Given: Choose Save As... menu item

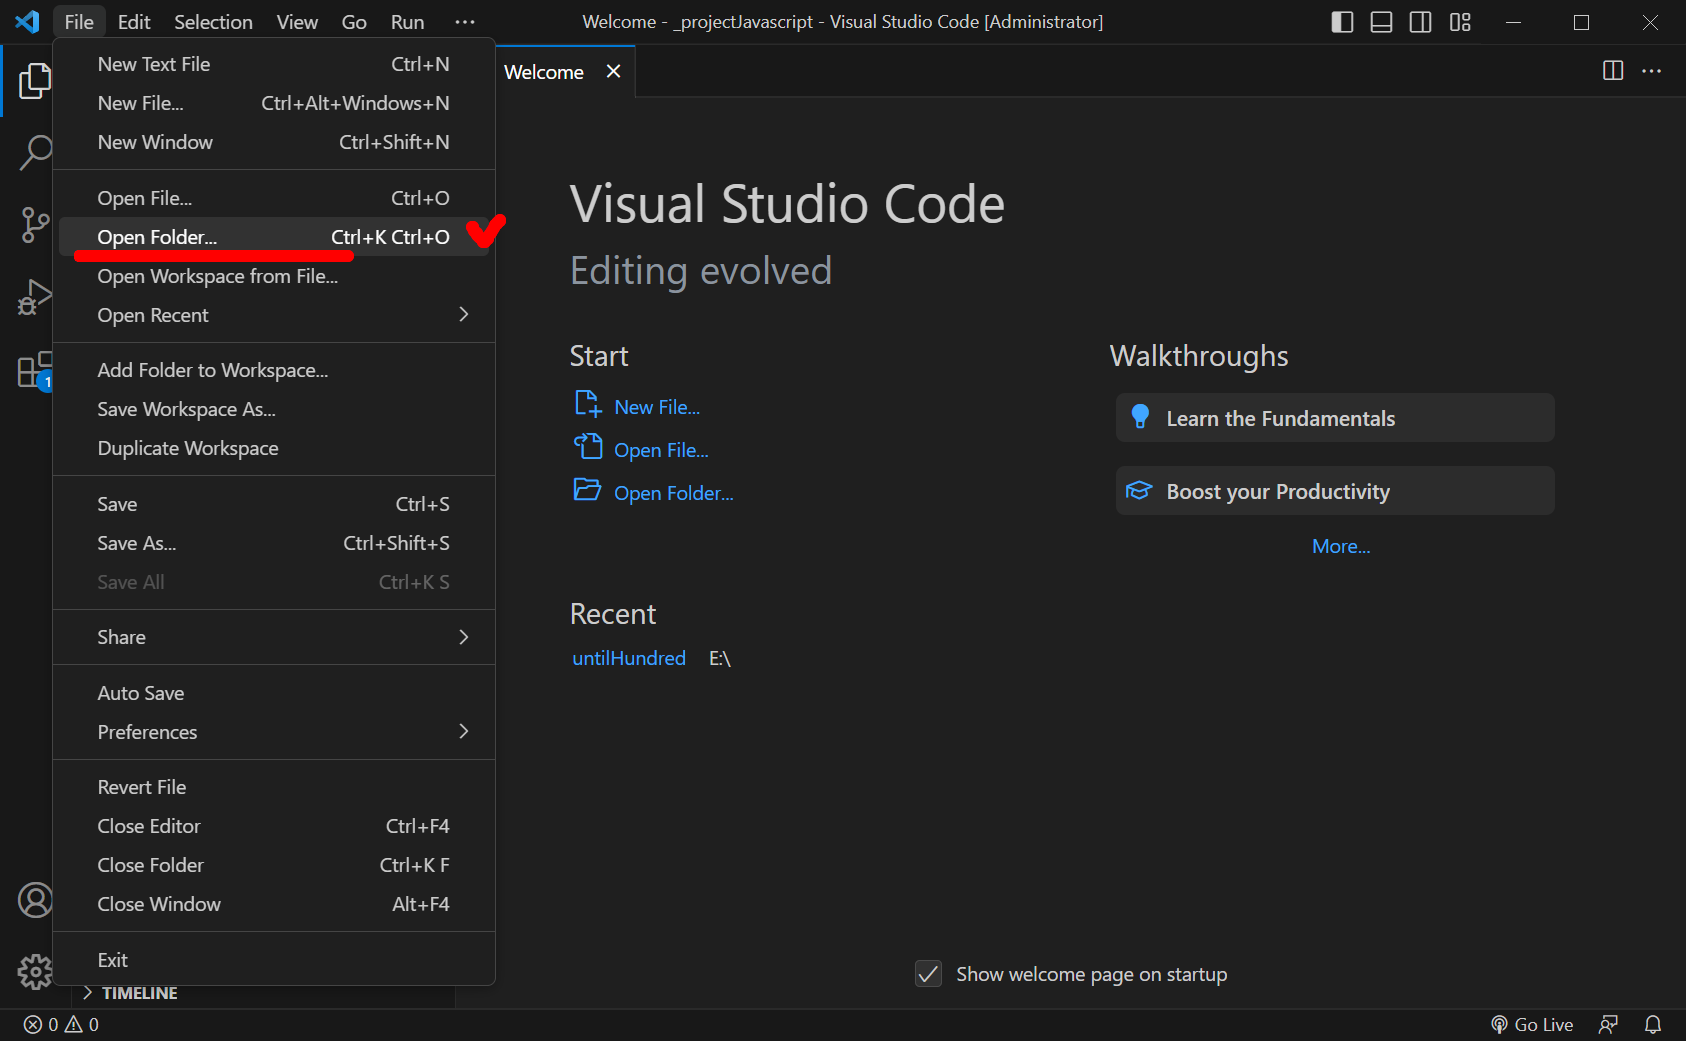Looking at the screenshot, I should click(274, 543).
